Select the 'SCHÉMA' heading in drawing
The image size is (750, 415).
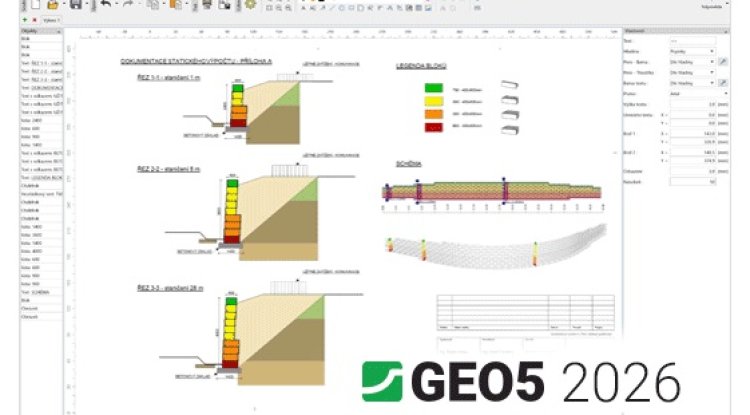[408, 164]
